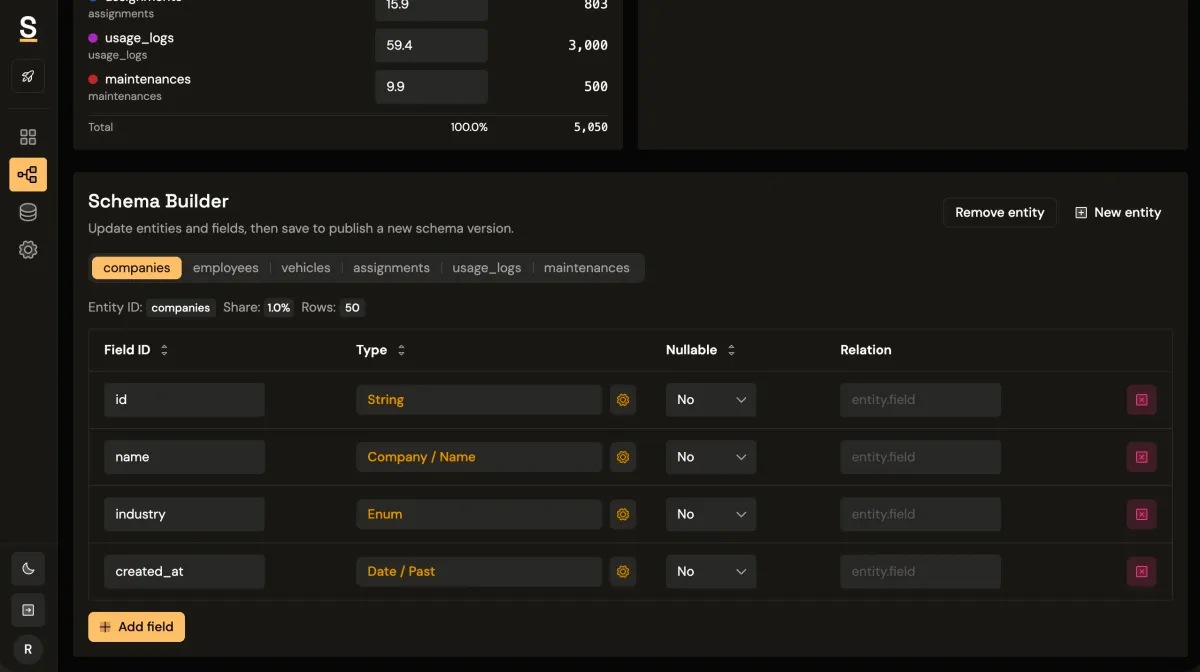This screenshot has width=1200, height=672.
Task: Delete the created_at field with its red icon
Action: coord(1141,571)
